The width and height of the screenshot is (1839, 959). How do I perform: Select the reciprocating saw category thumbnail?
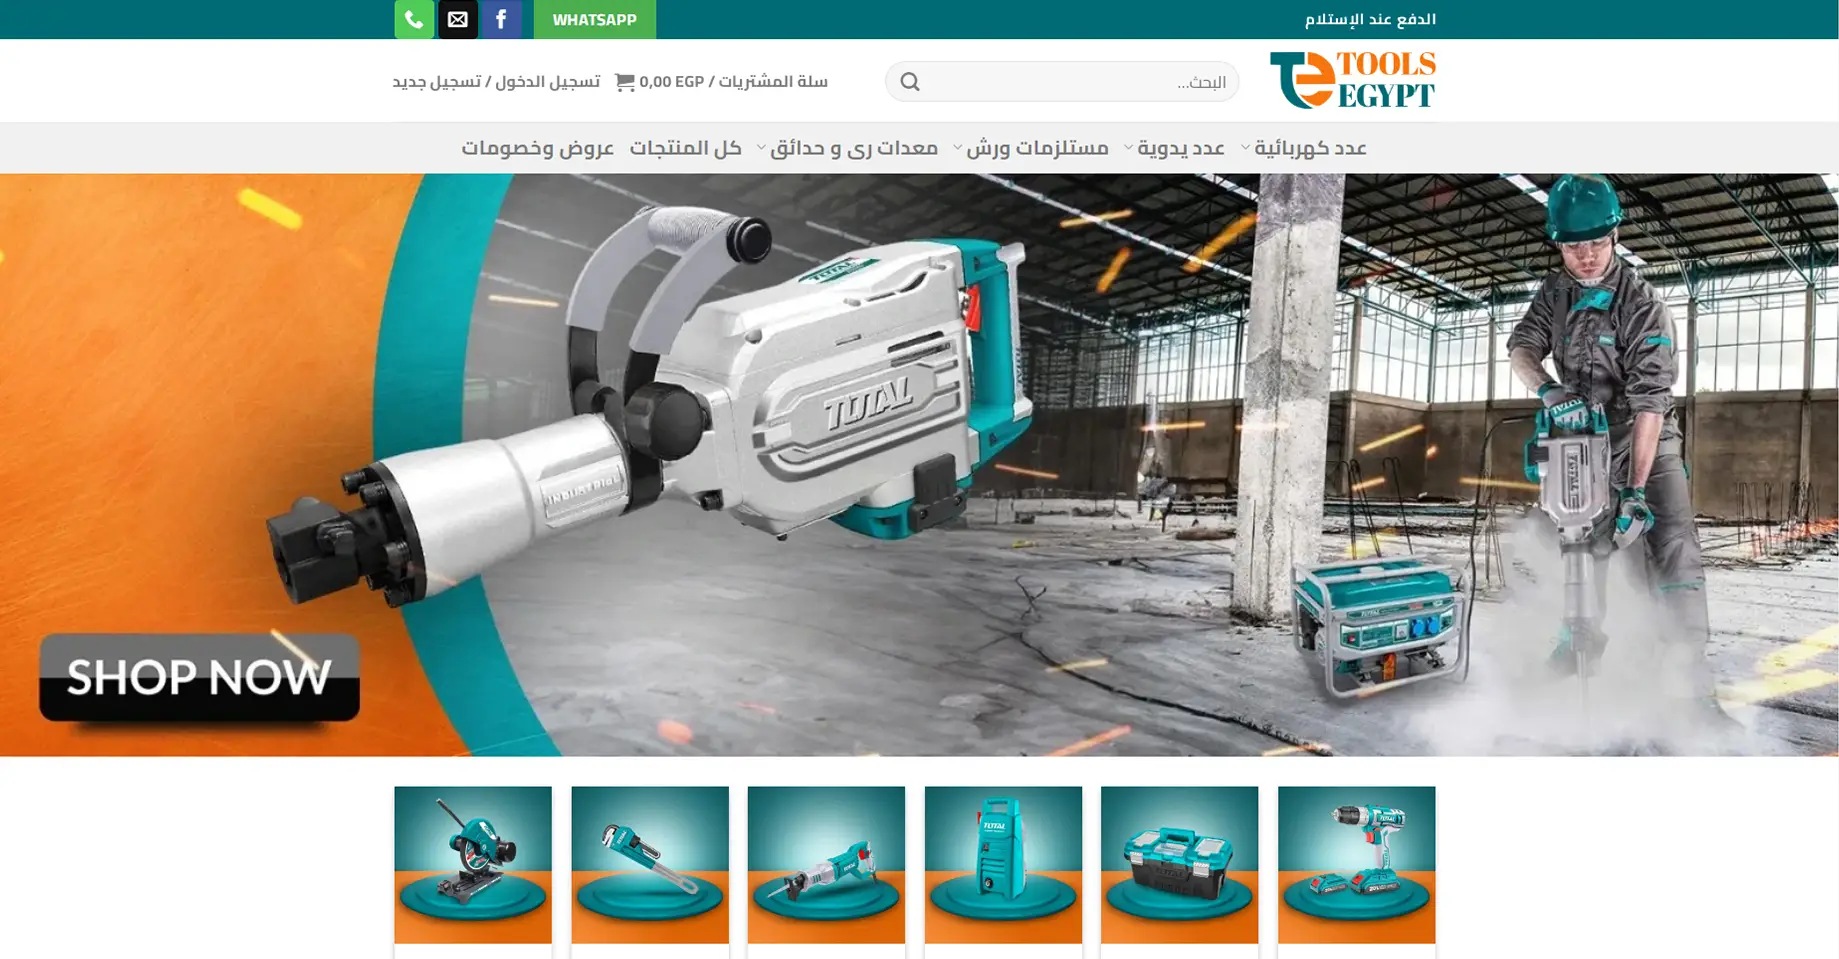pyautogui.click(x=826, y=865)
